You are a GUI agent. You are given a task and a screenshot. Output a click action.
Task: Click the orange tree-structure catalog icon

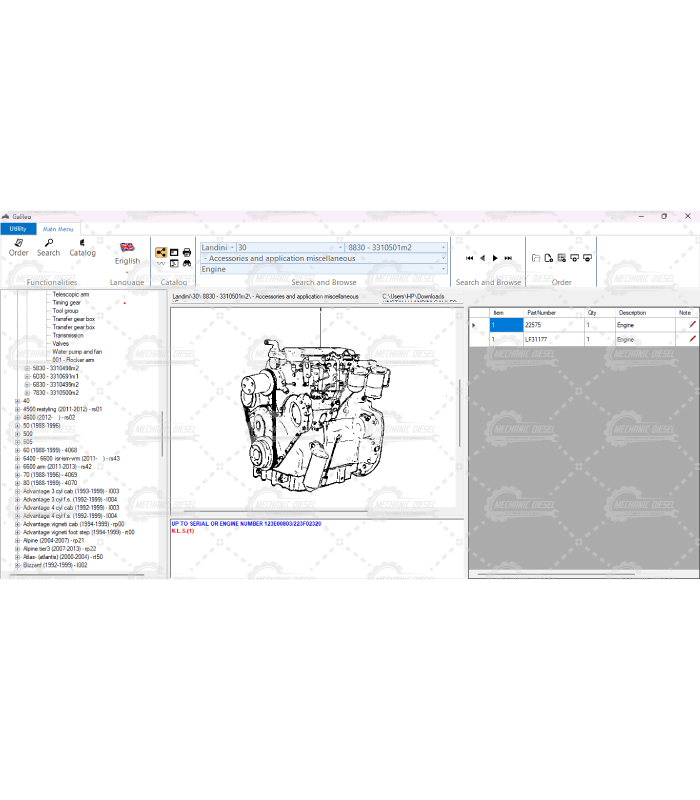point(160,252)
